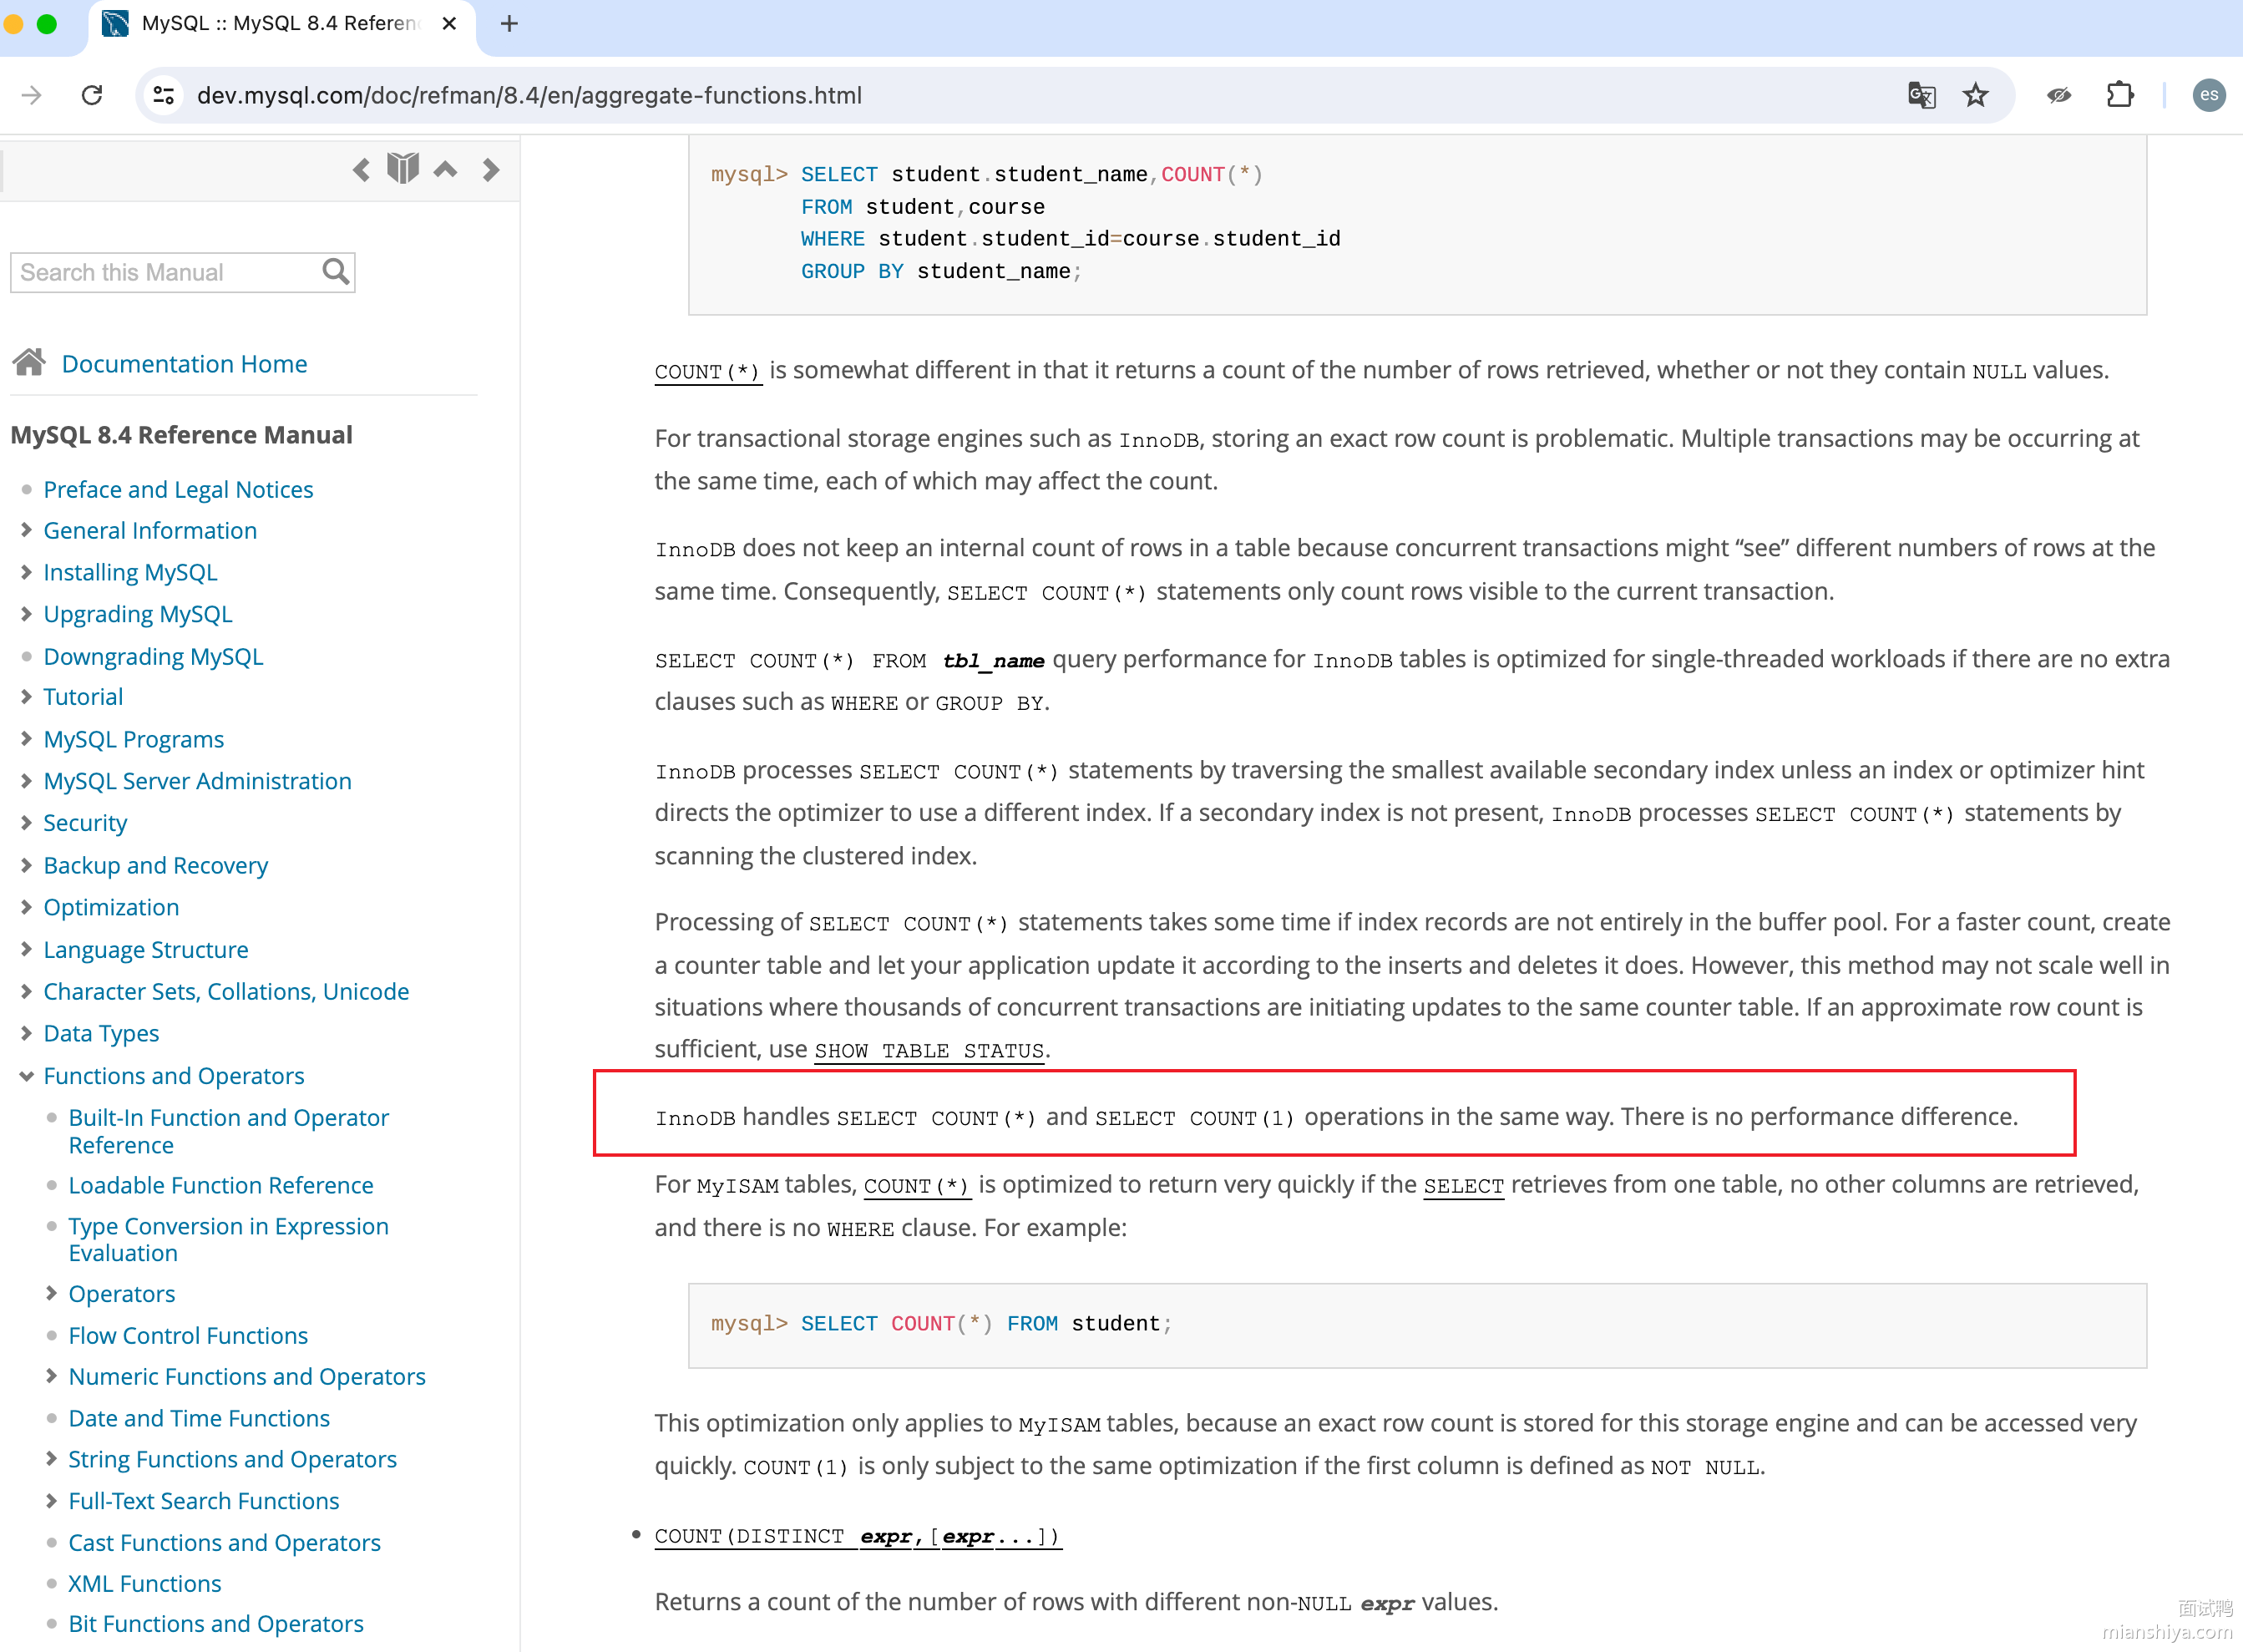Expand Full-Text Search Functions arrow
Viewport: 2243px width, 1652px height.
click(51, 1501)
